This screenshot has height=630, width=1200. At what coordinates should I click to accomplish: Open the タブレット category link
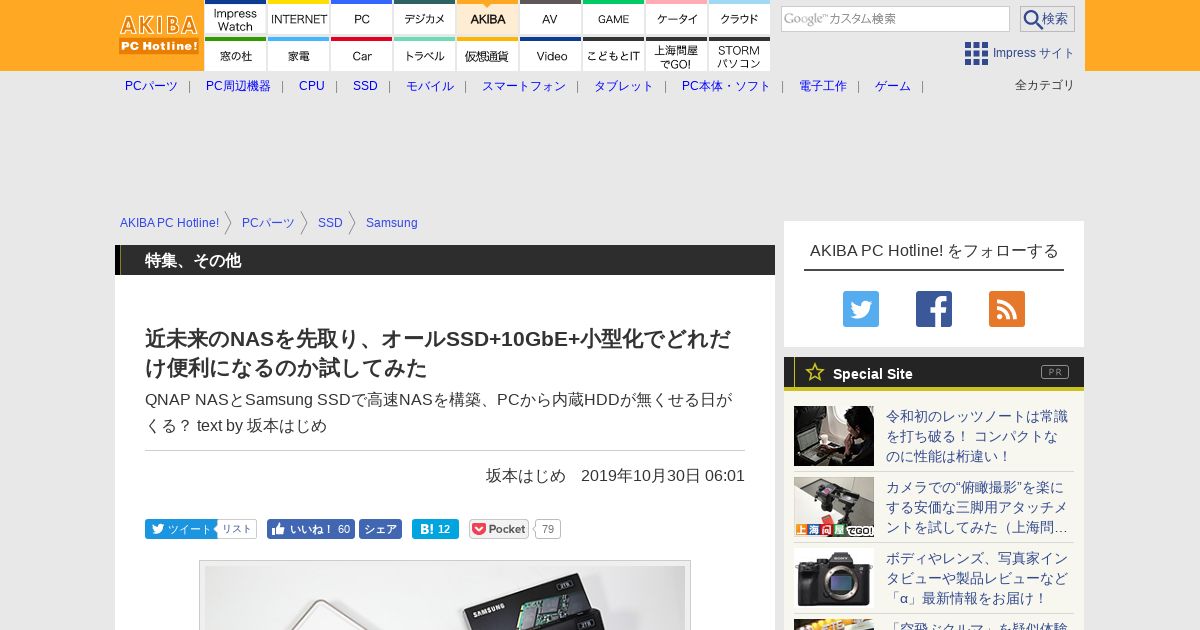(x=624, y=86)
